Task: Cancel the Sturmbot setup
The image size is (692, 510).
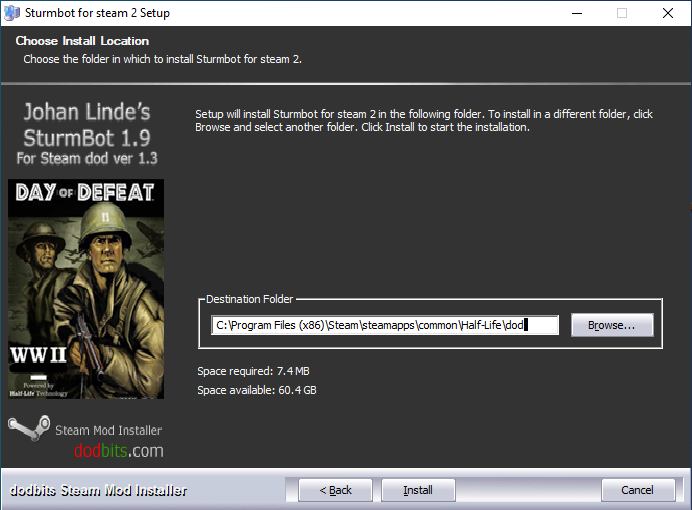Action: click(638, 490)
